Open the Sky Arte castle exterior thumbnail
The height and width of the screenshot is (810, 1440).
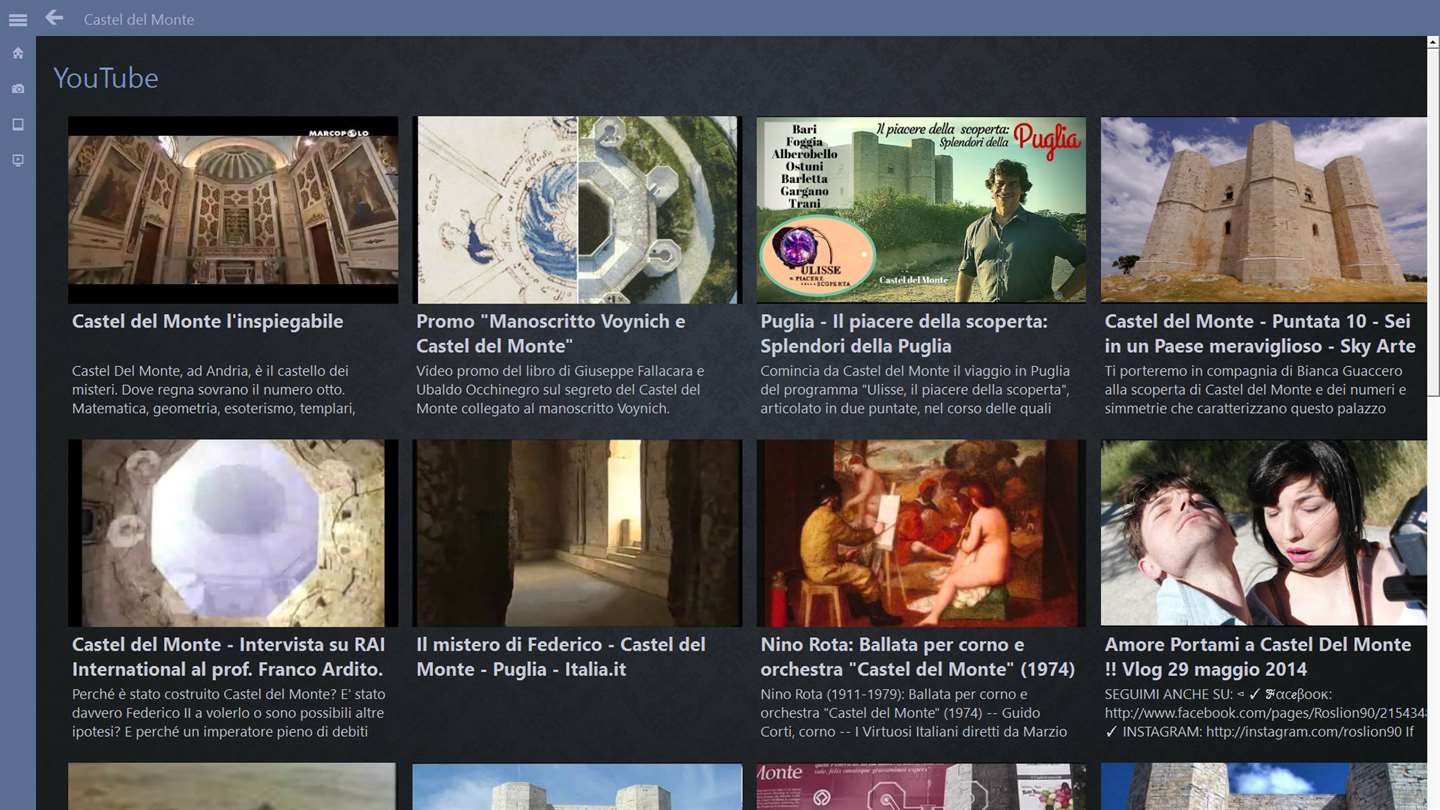point(1264,210)
